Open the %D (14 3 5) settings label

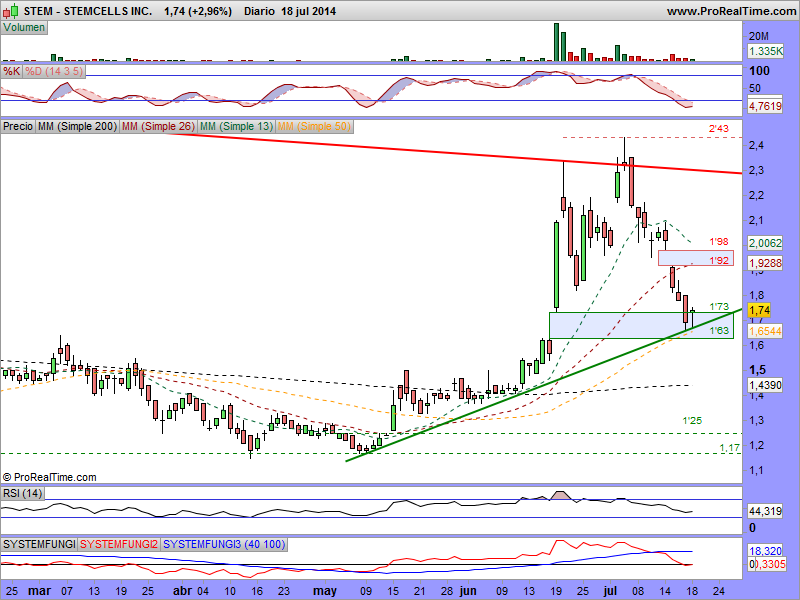pos(54,71)
